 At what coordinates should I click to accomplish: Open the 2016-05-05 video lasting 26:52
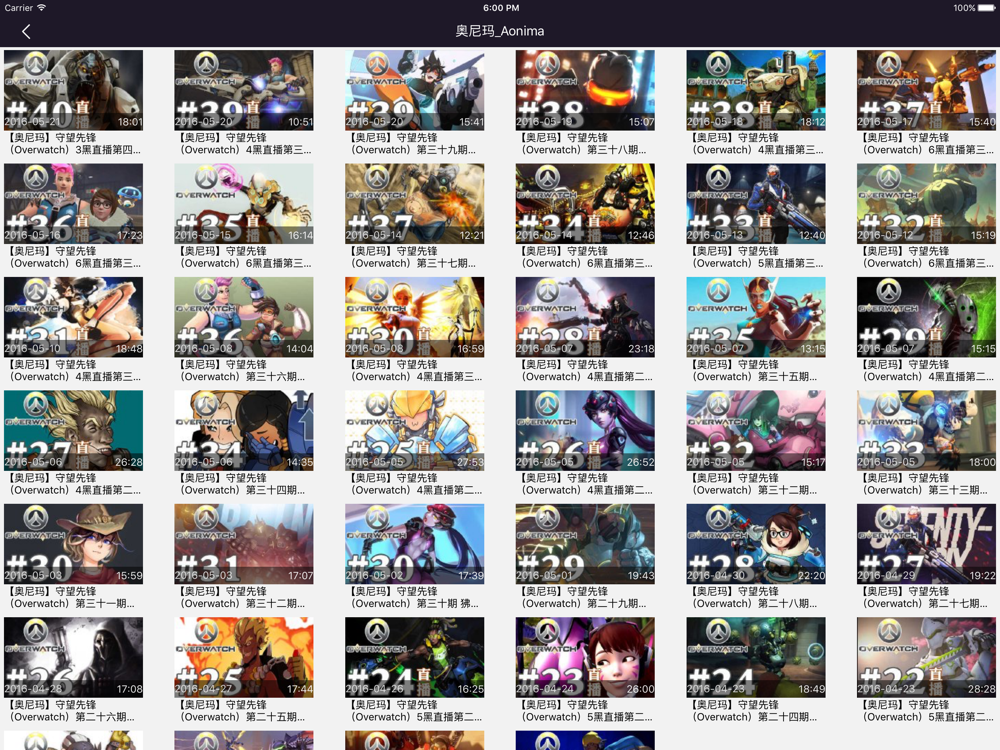585,430
